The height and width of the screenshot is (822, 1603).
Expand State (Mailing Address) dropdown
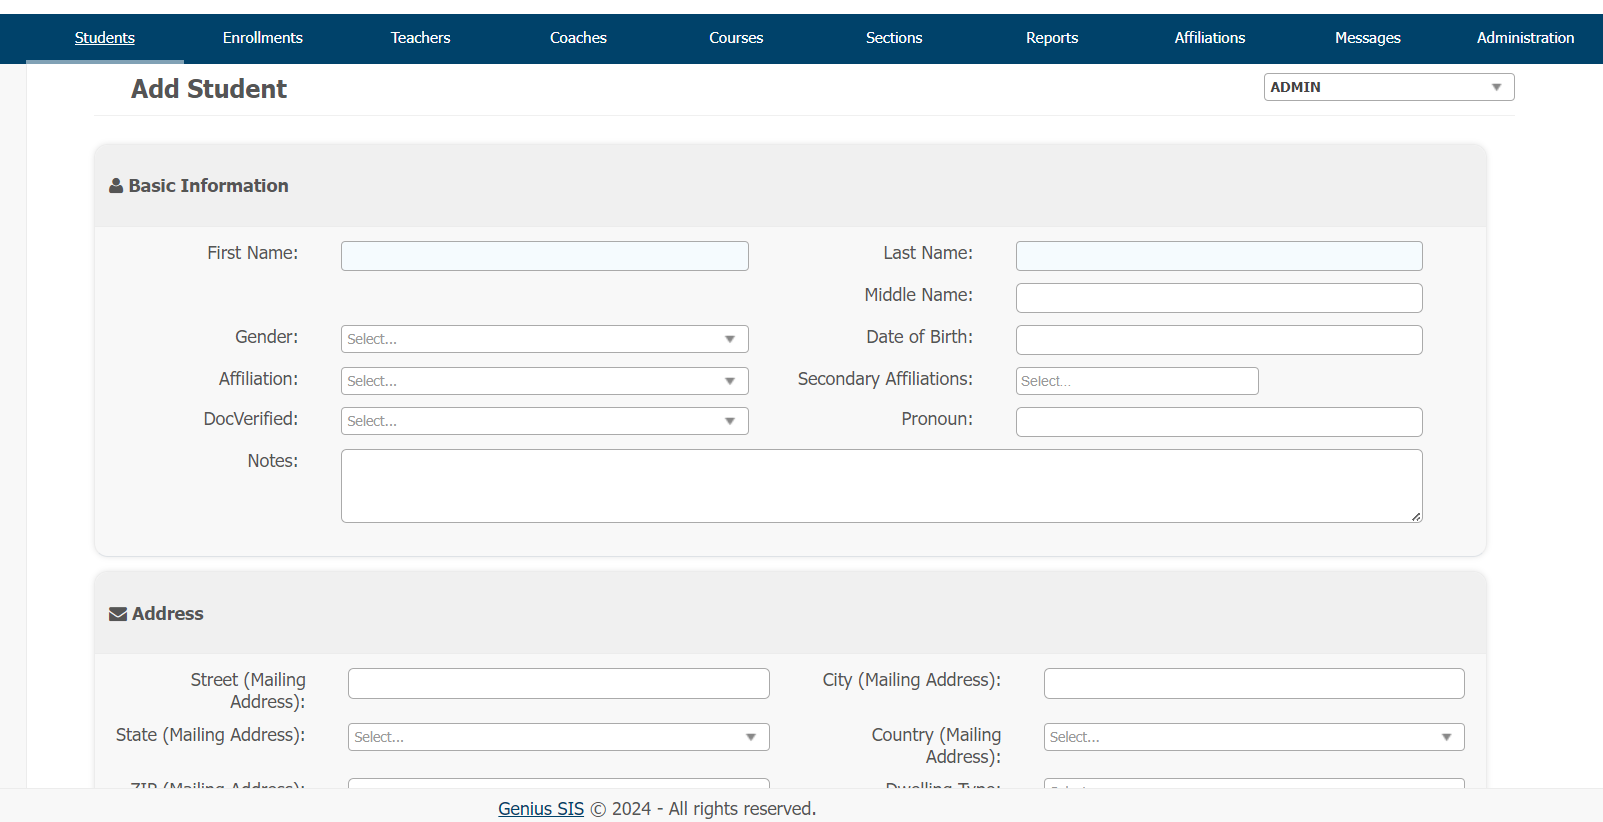tap(558, 737)
